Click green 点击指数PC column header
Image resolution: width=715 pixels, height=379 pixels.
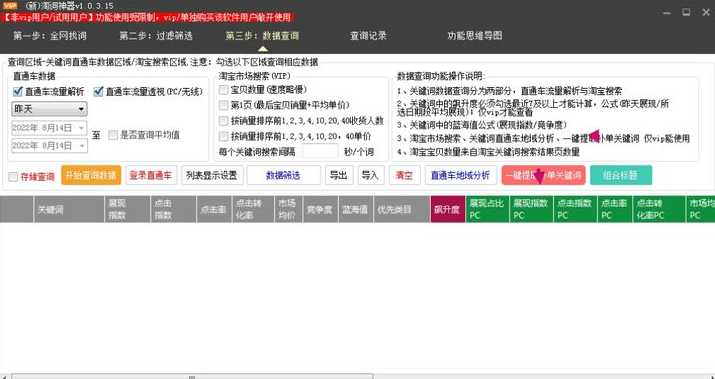(575, 209)
